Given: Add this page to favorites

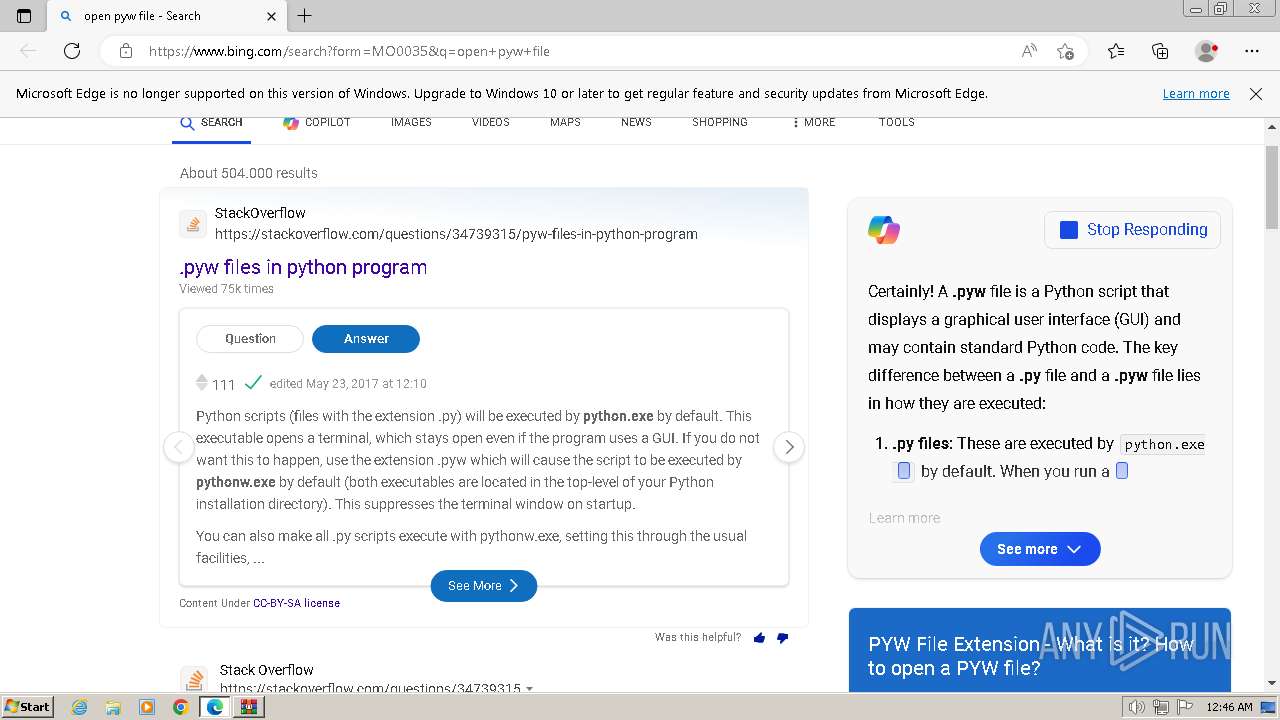Looking at the screenshot, I should pyautogui.click(x=1065, y=51).
